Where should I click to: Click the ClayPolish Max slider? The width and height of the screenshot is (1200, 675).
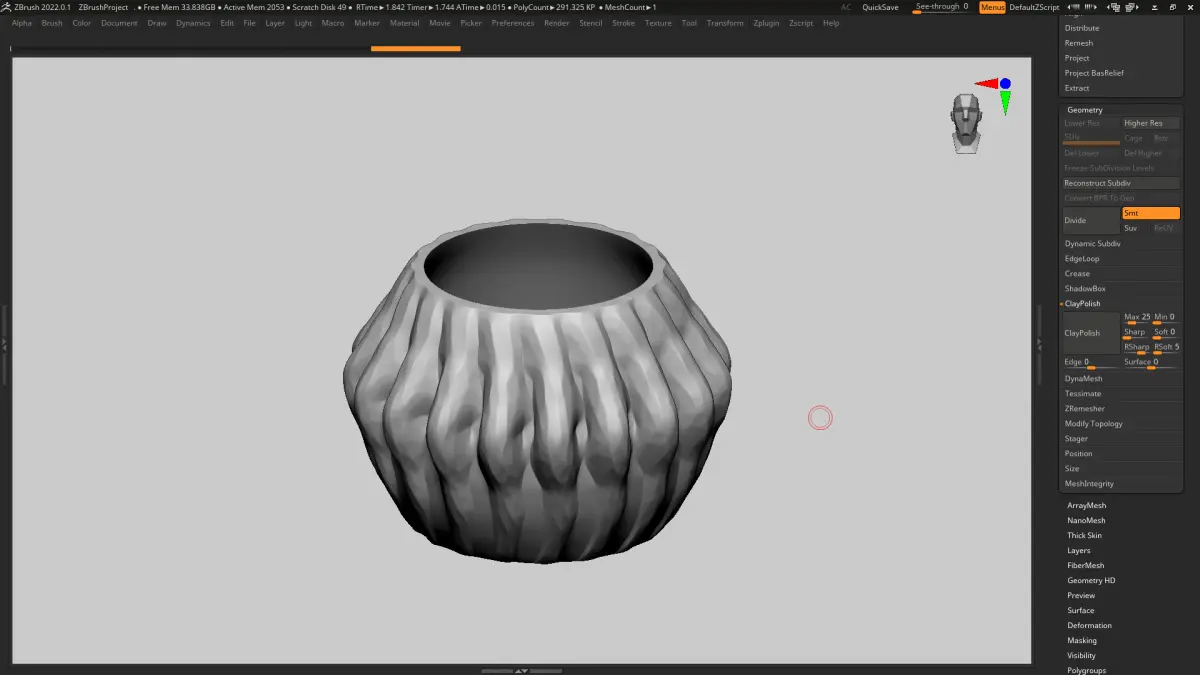[x=1137, y=318]
